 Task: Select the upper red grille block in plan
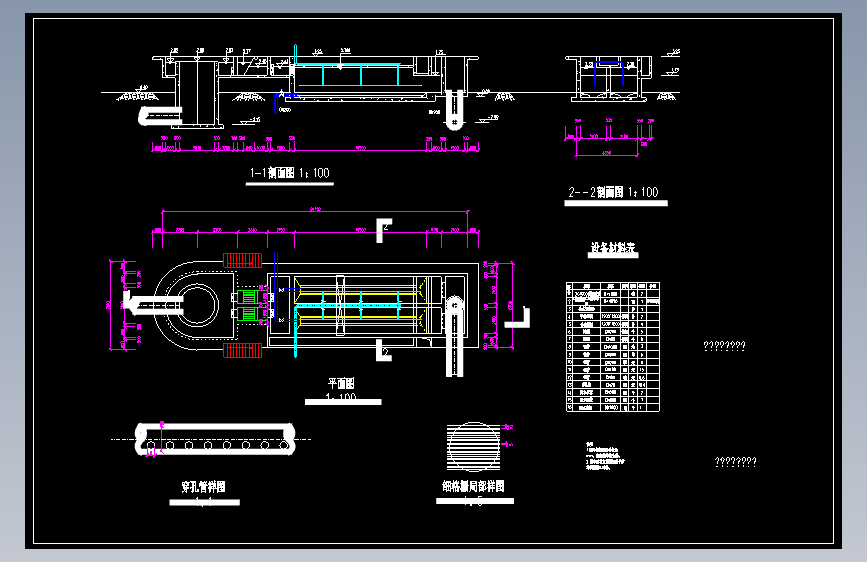[243, 260]
